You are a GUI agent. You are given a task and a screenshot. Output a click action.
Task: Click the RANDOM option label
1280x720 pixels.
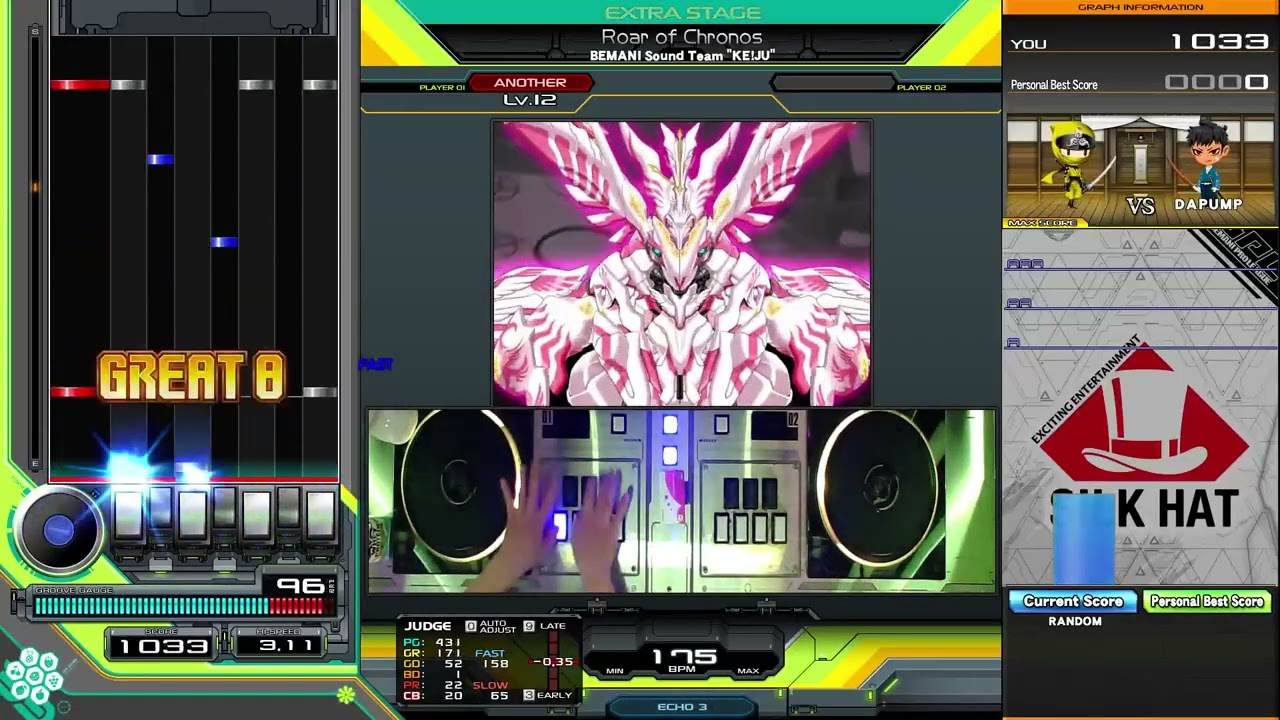coord(1075,621)
